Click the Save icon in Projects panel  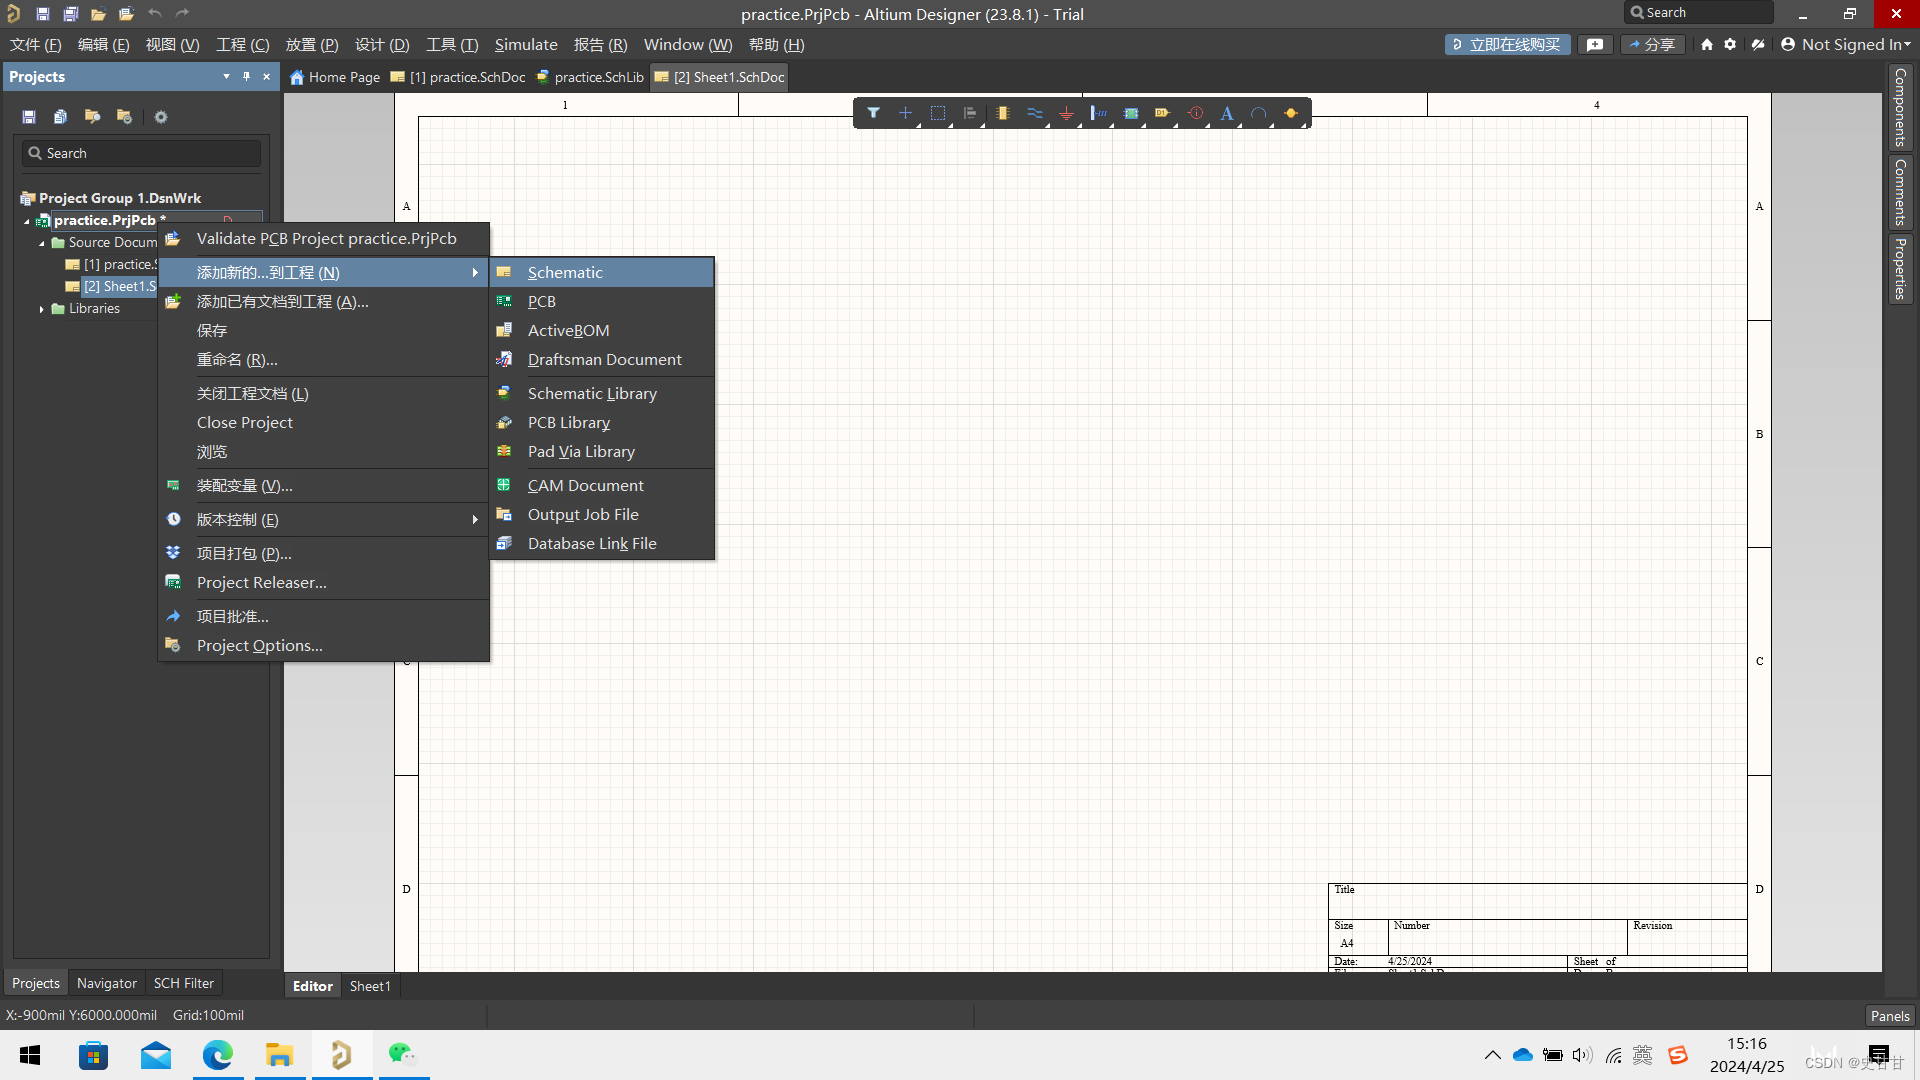[29, 117]
